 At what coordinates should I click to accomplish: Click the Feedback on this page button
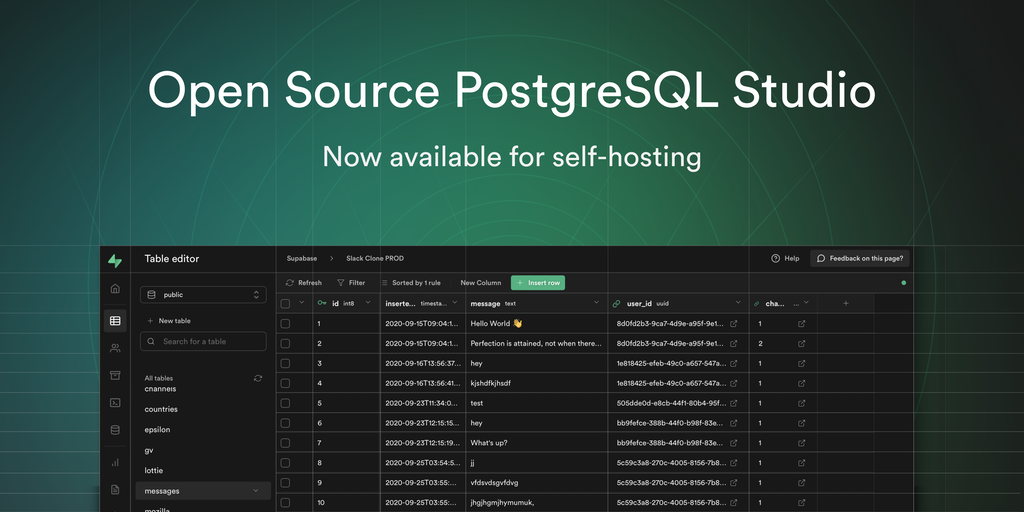pyautogui.click(x=859, y=258)
